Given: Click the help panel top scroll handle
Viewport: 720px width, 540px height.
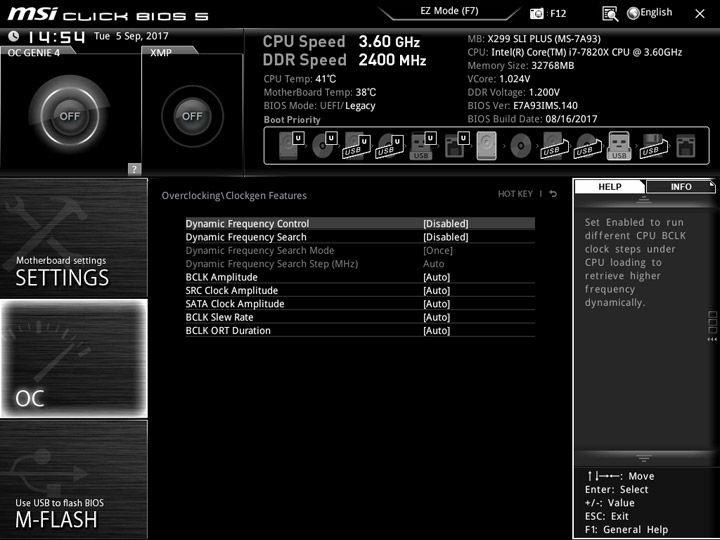Looking at the screenshot, I should [643, 199].
